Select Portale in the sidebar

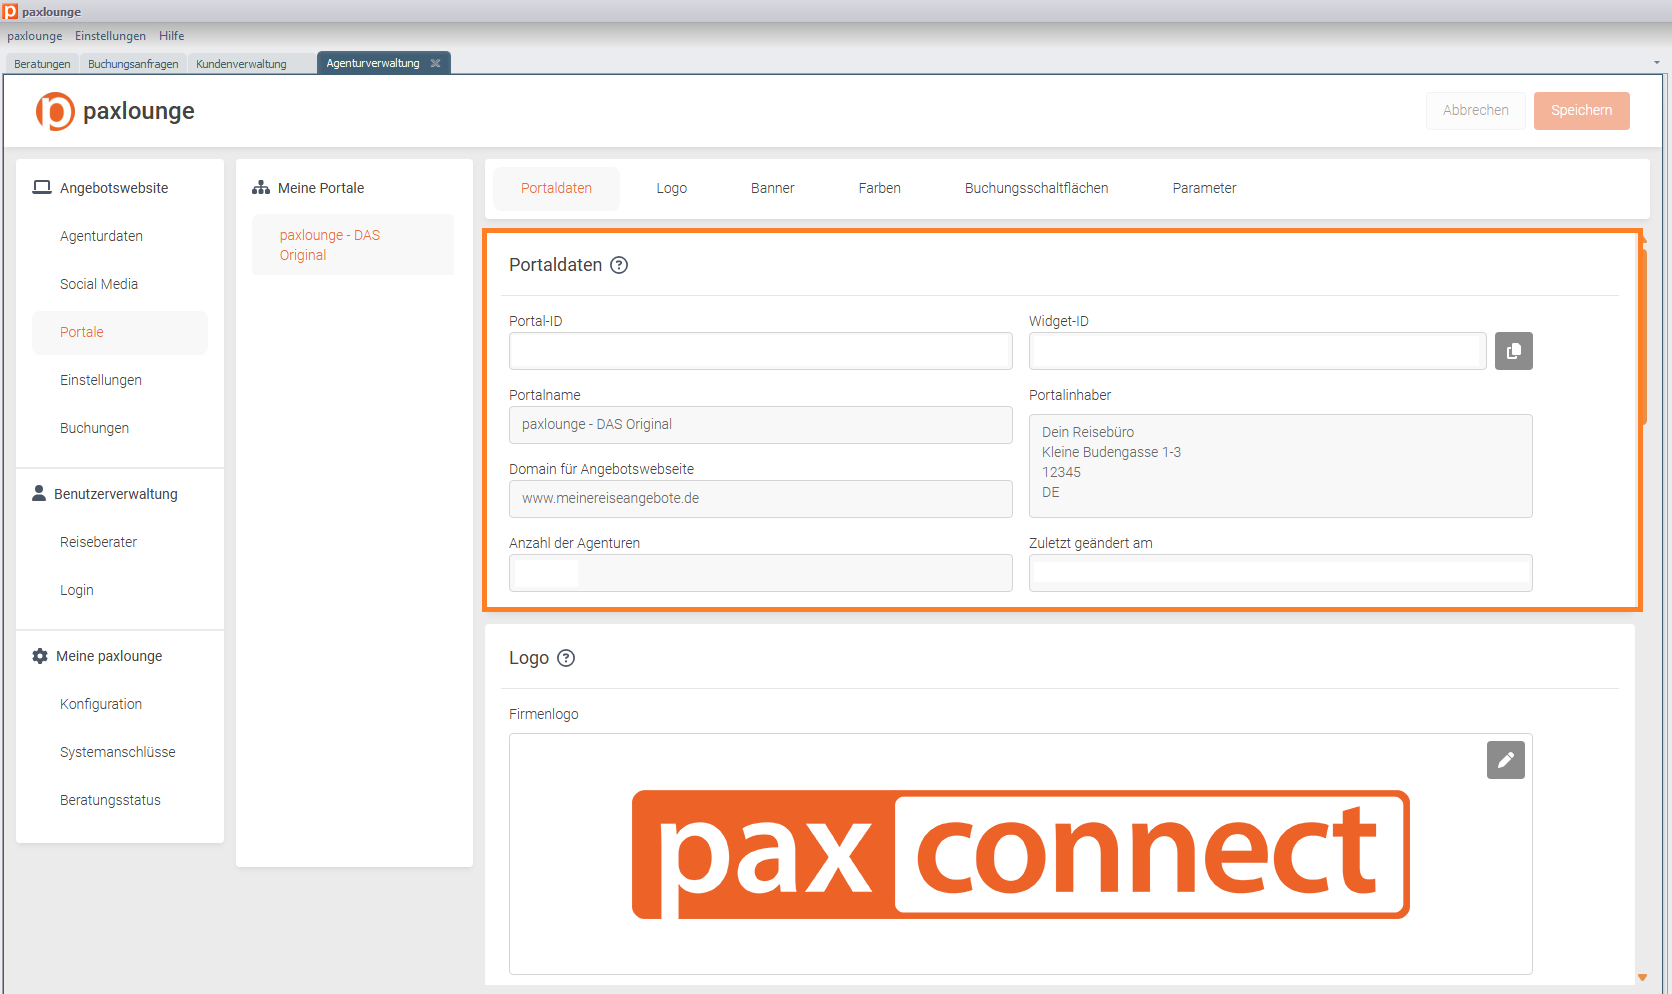(x=120, y=332)
